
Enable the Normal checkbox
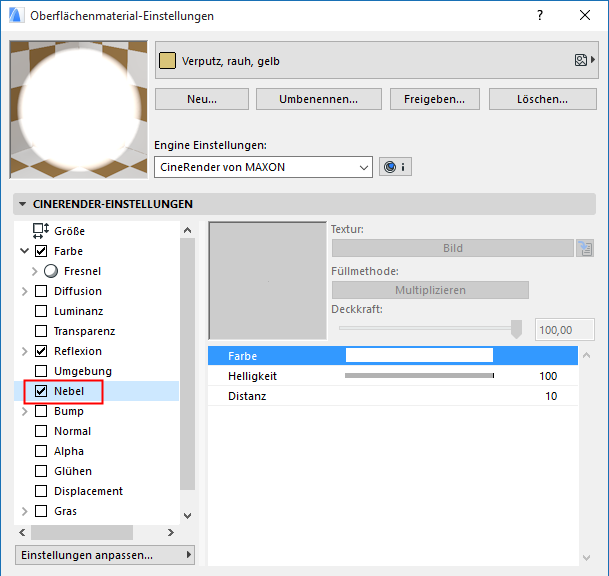[x=41, y=431]
